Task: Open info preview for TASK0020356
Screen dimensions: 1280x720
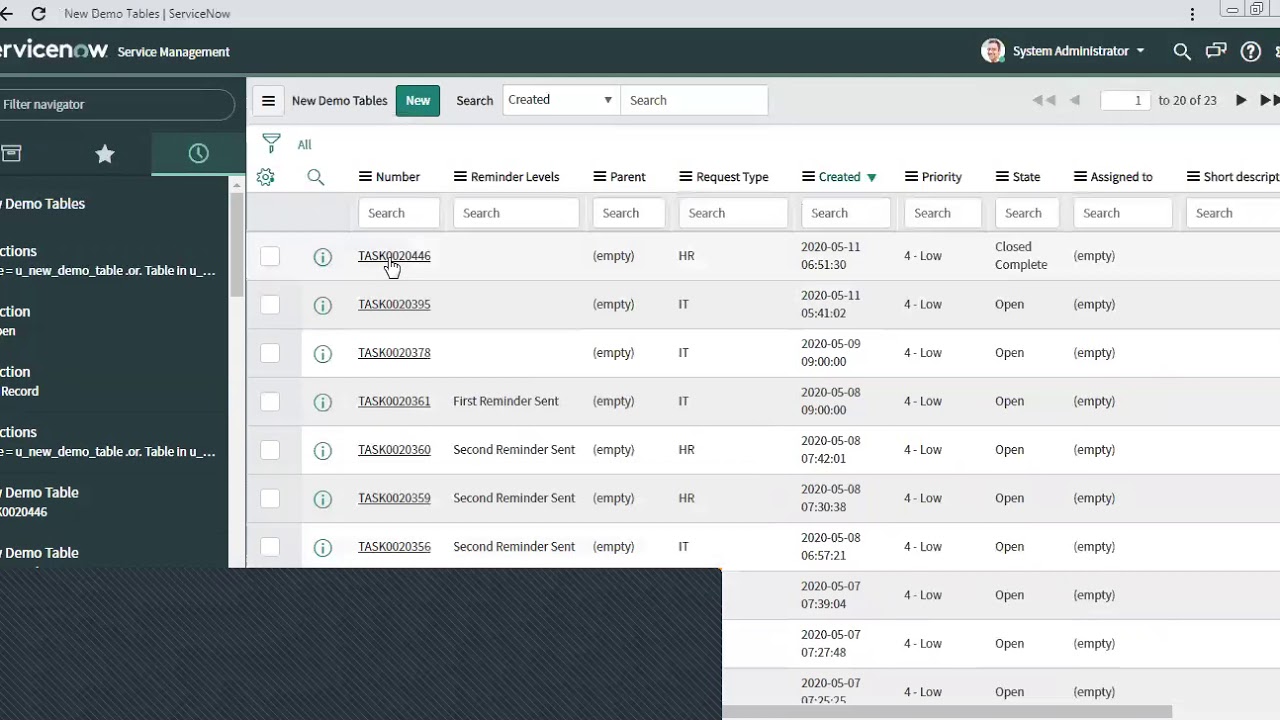Action: (322, 548)
